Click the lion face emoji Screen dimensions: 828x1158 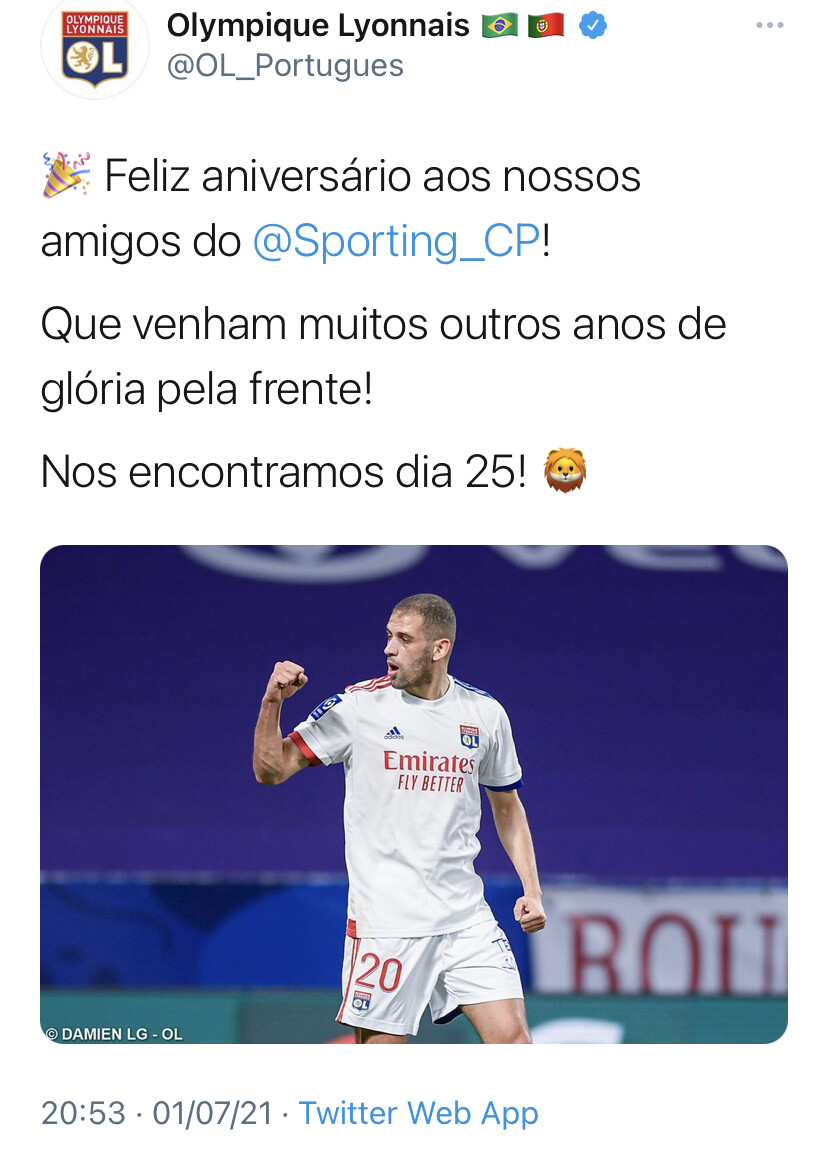pos(566,470)
